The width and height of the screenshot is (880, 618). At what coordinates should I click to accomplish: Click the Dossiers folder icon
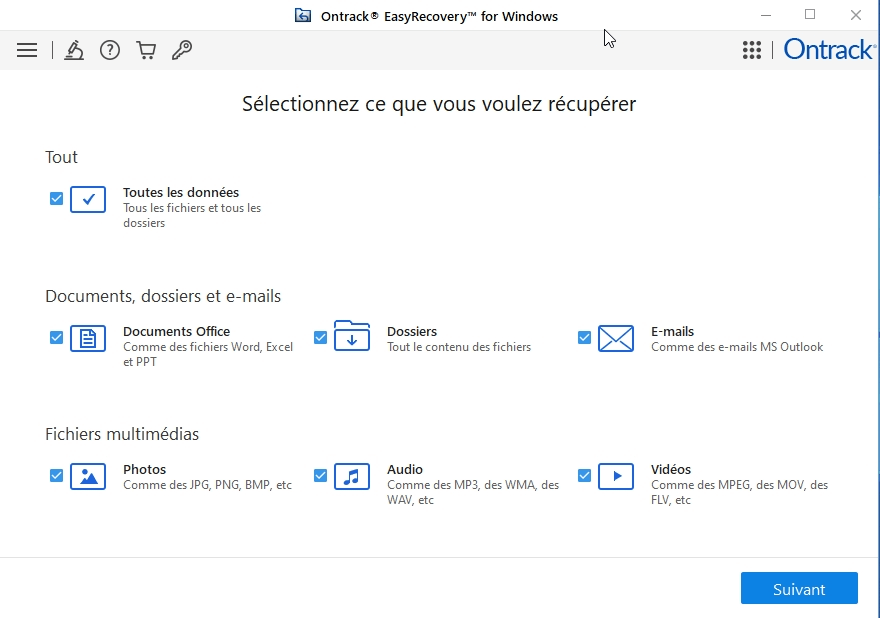point(351,339)
